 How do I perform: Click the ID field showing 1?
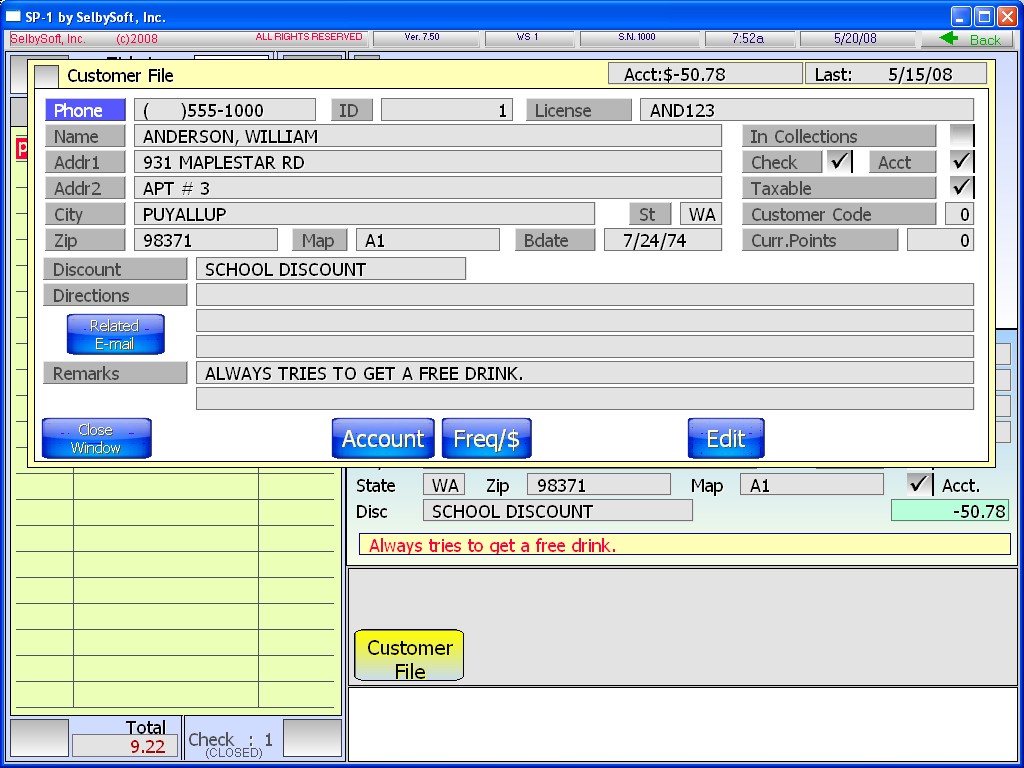click(x=447, y=110)
